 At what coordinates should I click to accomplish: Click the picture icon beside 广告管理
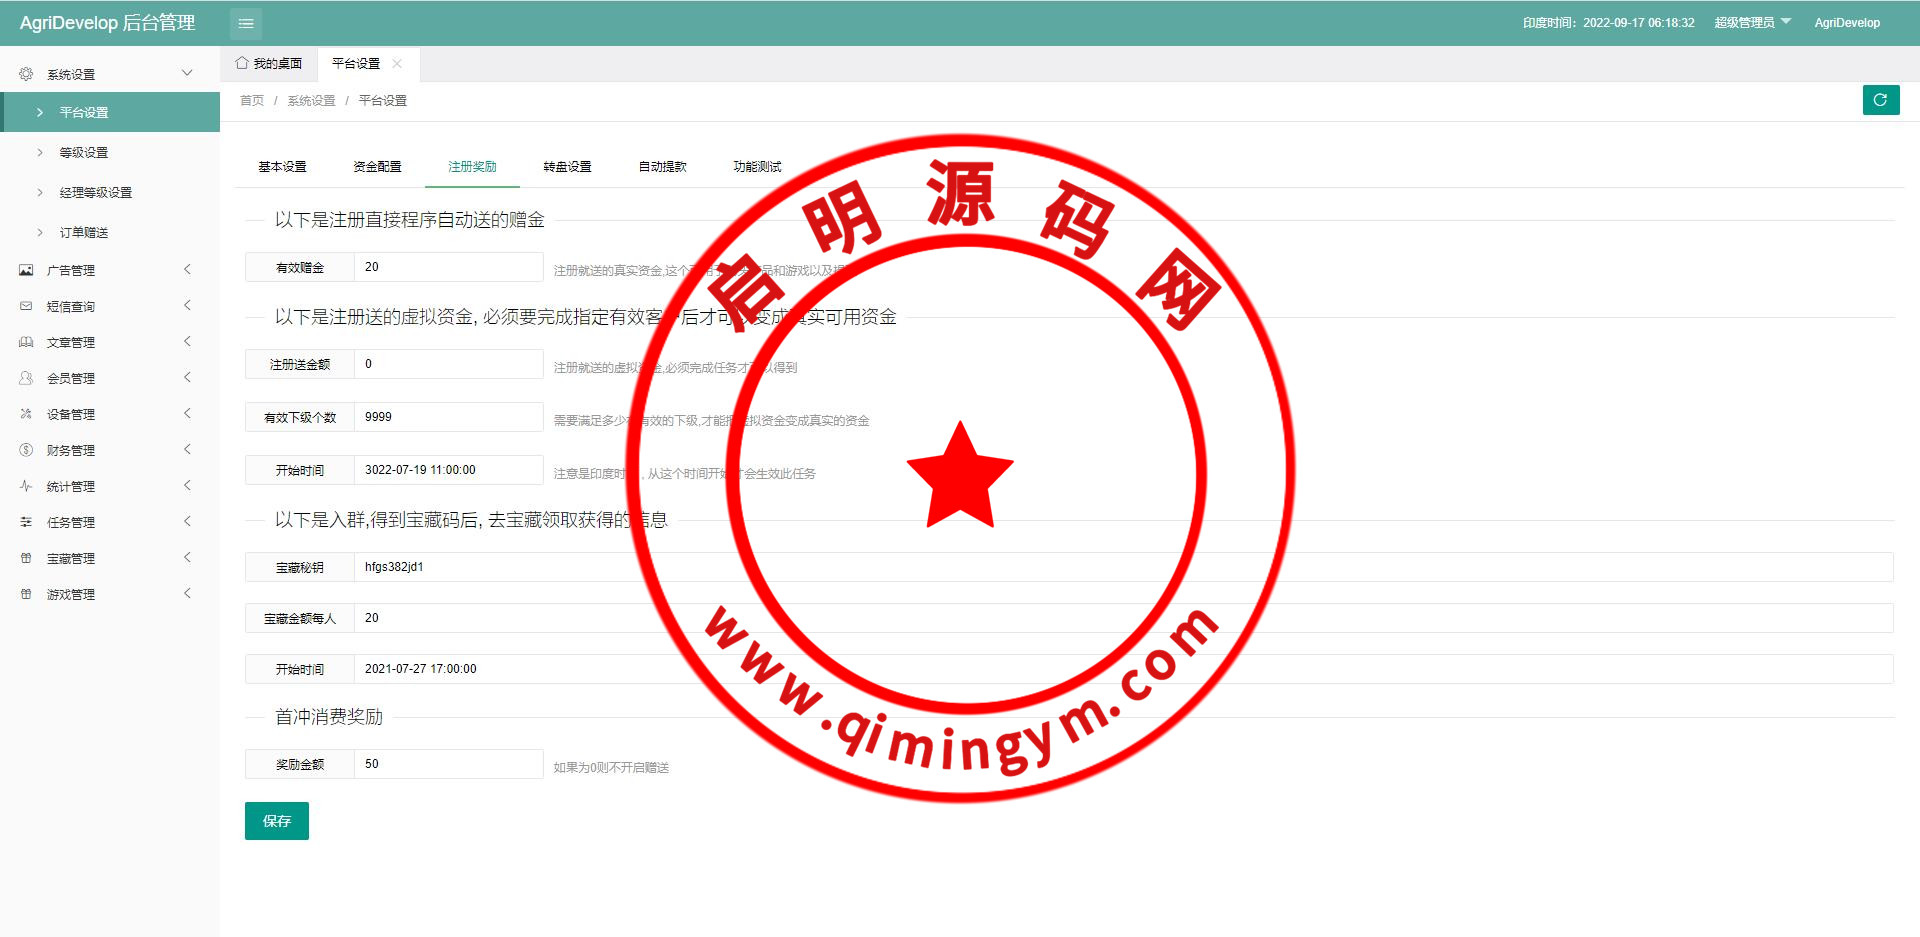click(x=26, y=270)
